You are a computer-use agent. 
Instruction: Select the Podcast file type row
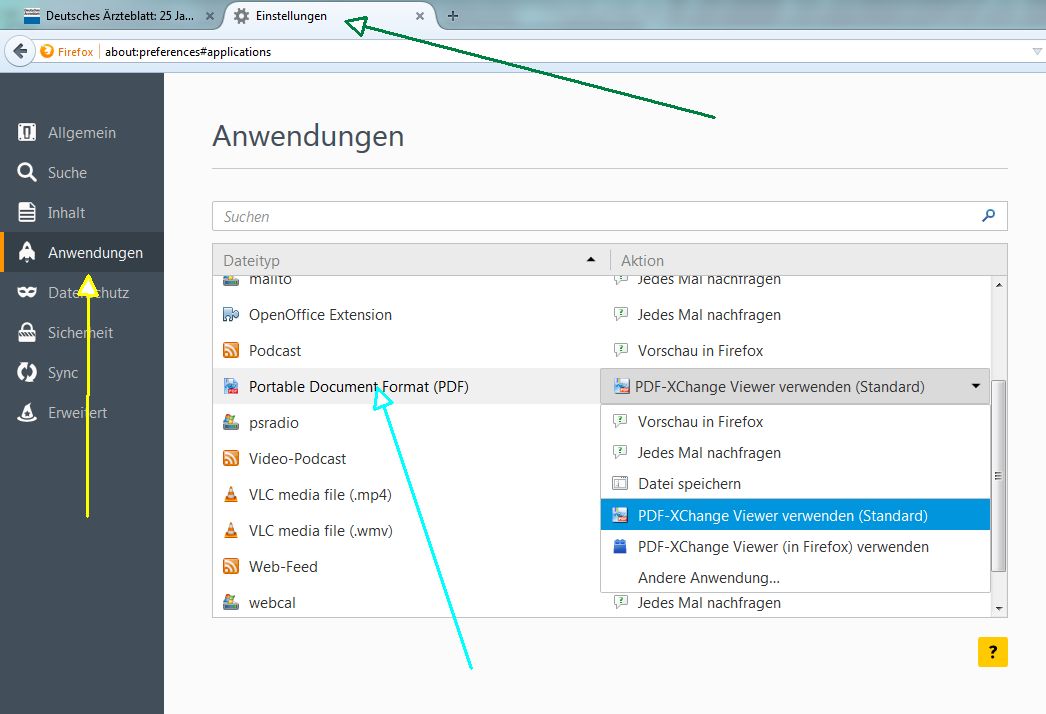pyautogui.click(x=602, y=350)
